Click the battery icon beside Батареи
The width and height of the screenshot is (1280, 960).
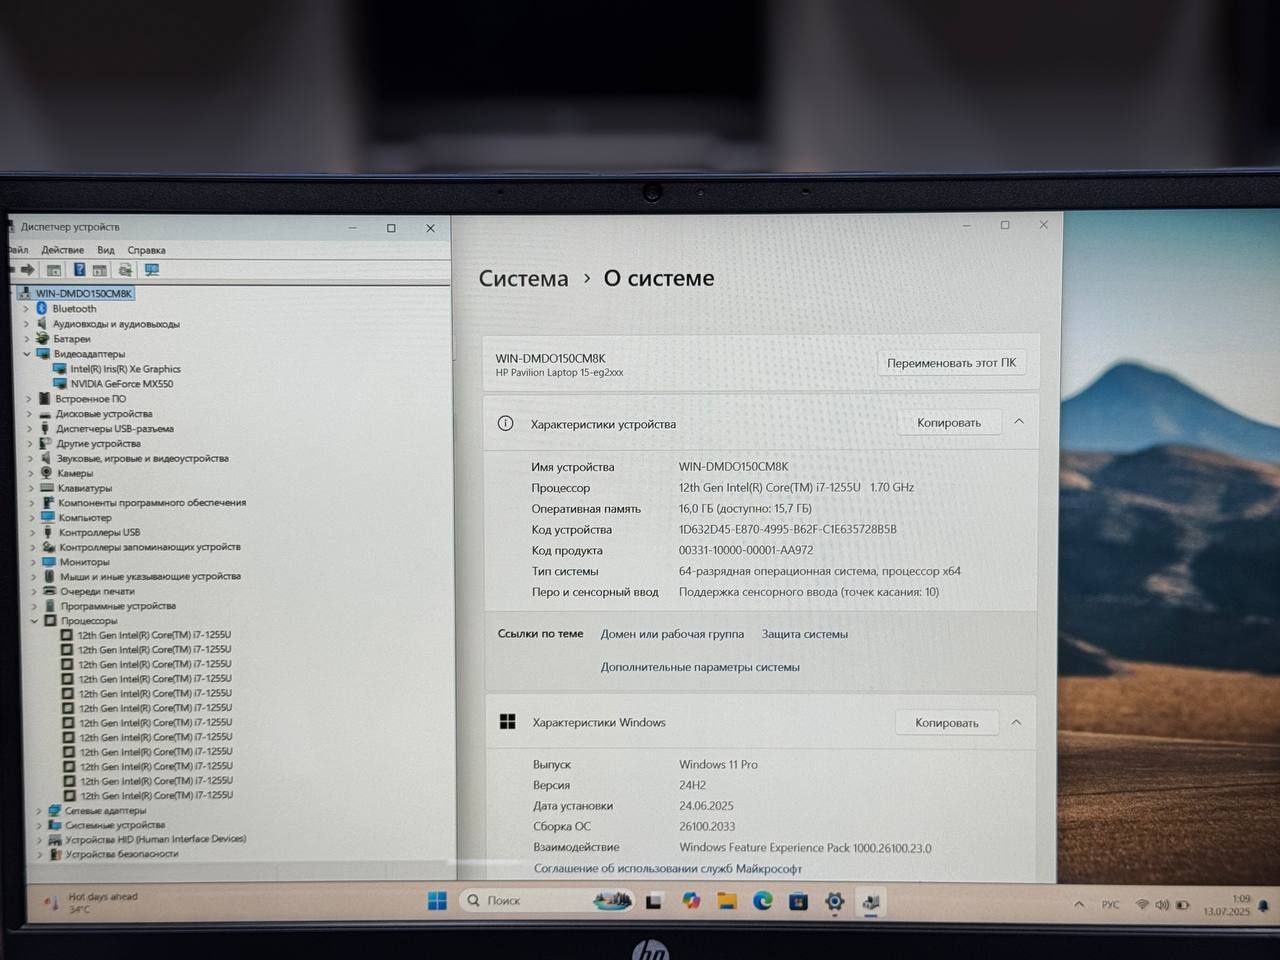pos(43,338)
